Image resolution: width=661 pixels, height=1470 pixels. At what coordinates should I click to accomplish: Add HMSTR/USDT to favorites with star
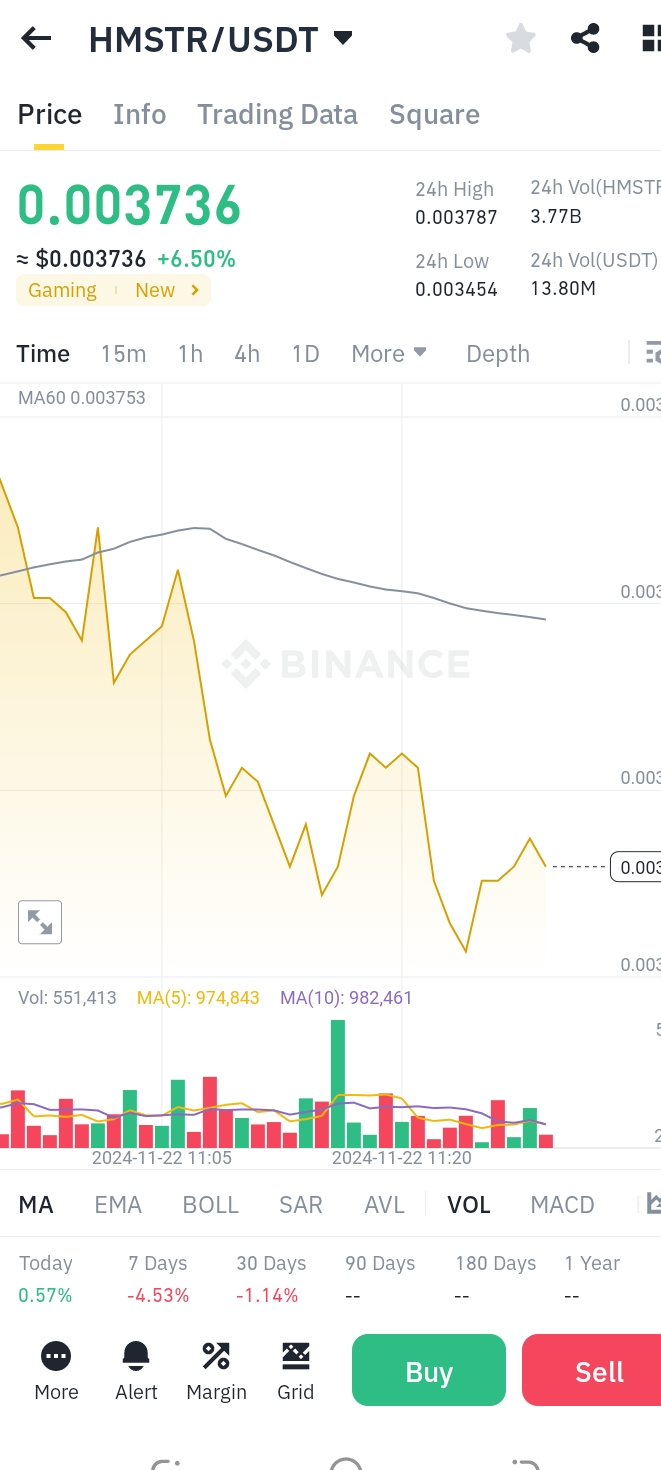pos(521,39)
